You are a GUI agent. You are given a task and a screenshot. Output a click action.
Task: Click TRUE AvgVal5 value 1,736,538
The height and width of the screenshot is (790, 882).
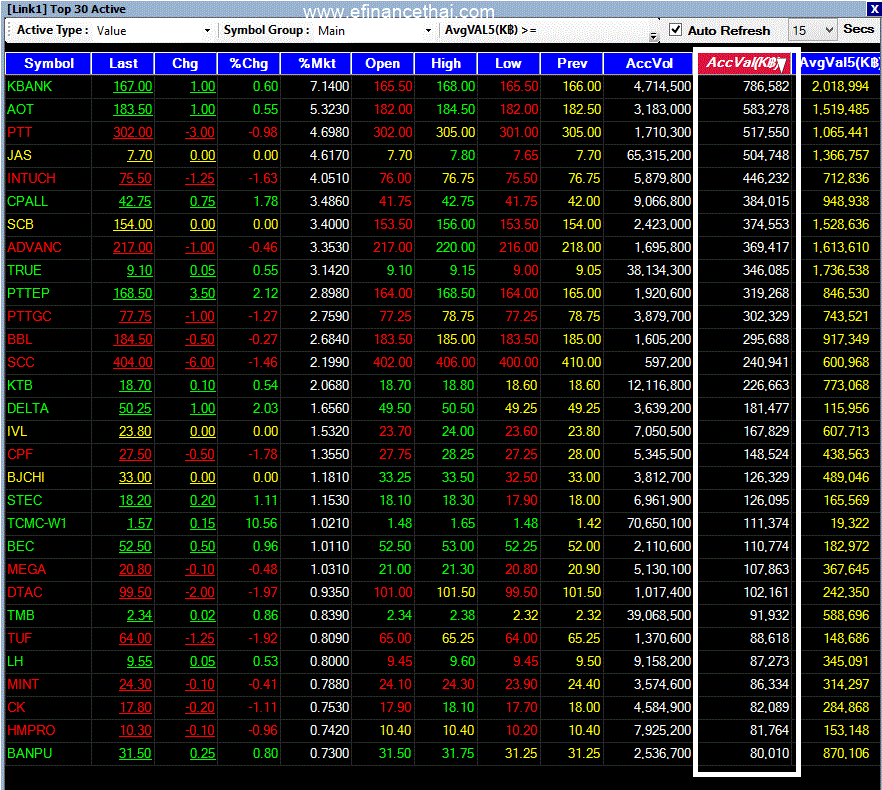pyautogui.click(x=841, y=271)
